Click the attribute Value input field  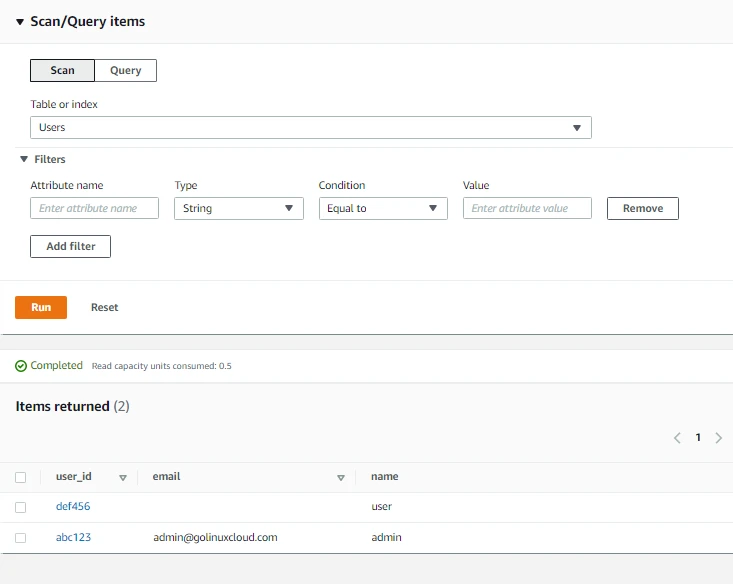pyautogui.click(x=527, y=208)
